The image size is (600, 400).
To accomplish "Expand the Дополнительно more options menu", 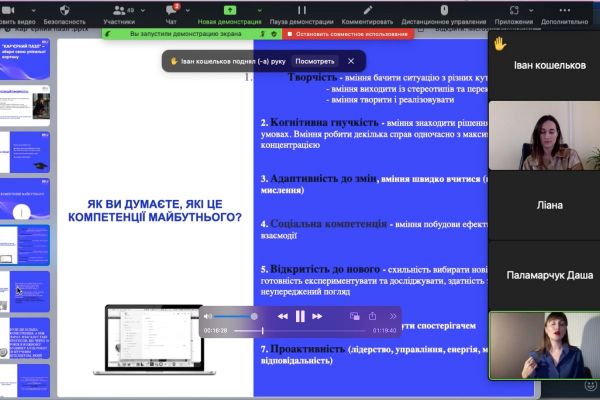I will (564, 13).
